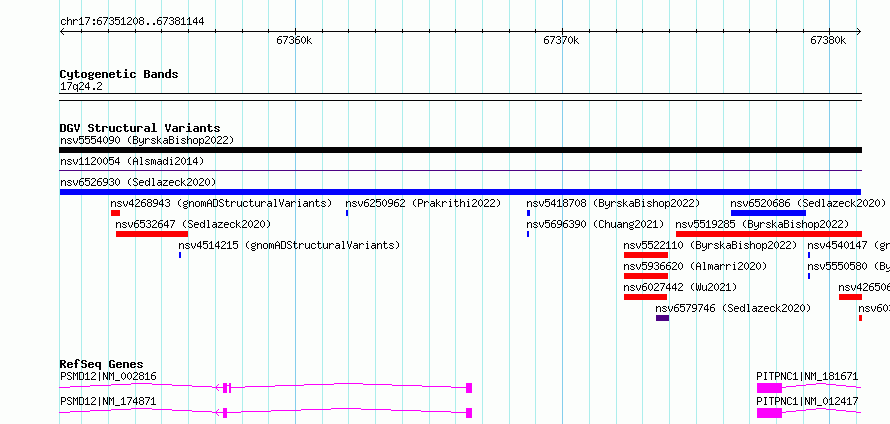Open the nsv6526930 (Sedlazeck2020) label
The image size is (890, 424).
coord(138,182)
